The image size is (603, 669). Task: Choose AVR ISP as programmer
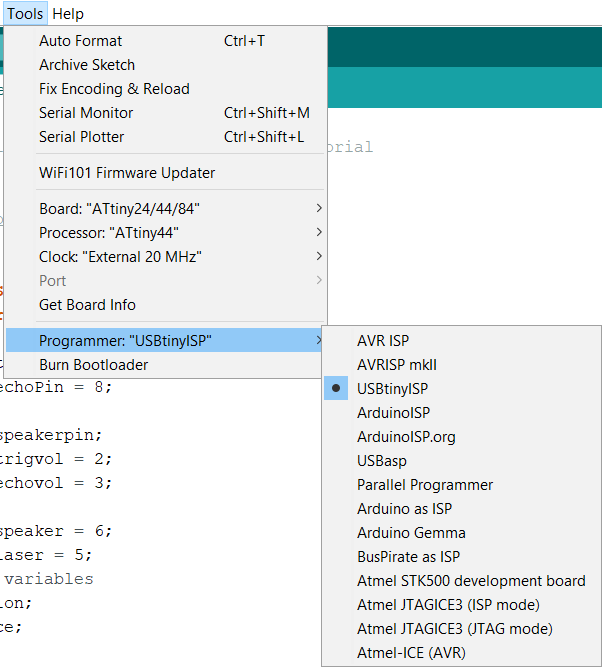click(x=383, y=341)
